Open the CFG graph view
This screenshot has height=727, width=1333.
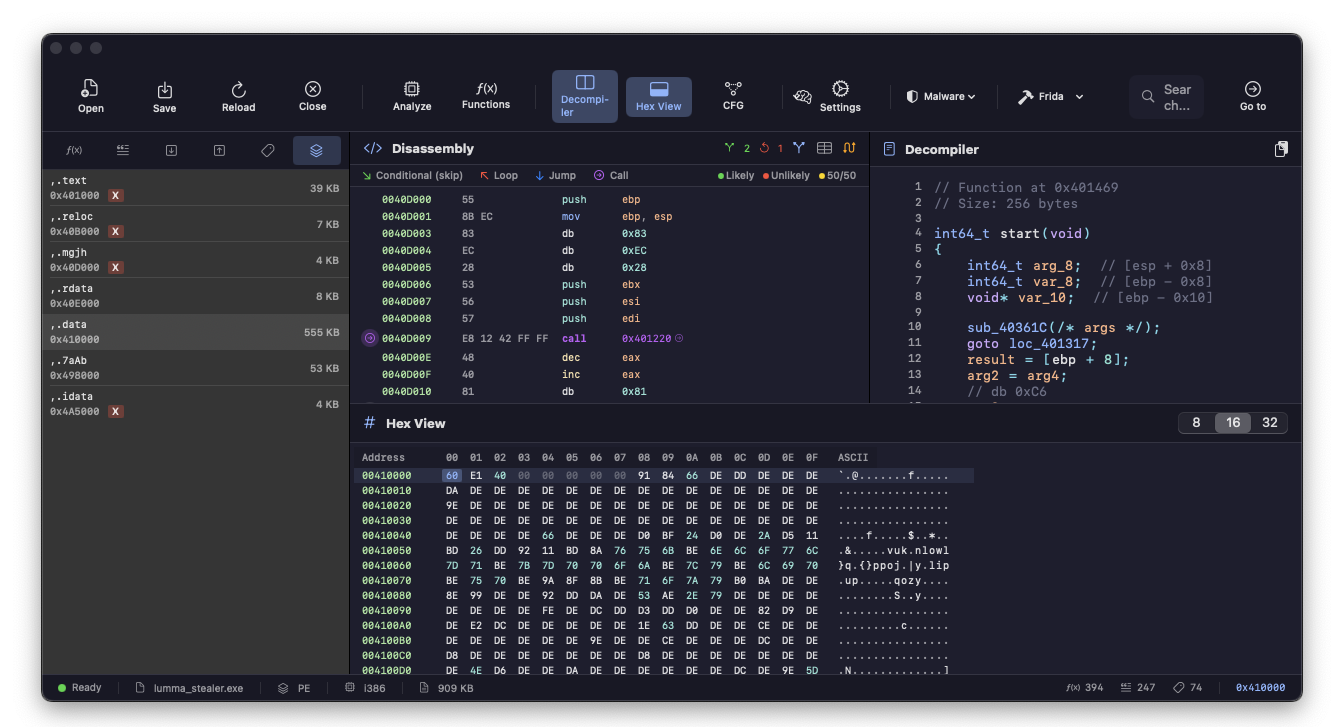coord(733,96)
